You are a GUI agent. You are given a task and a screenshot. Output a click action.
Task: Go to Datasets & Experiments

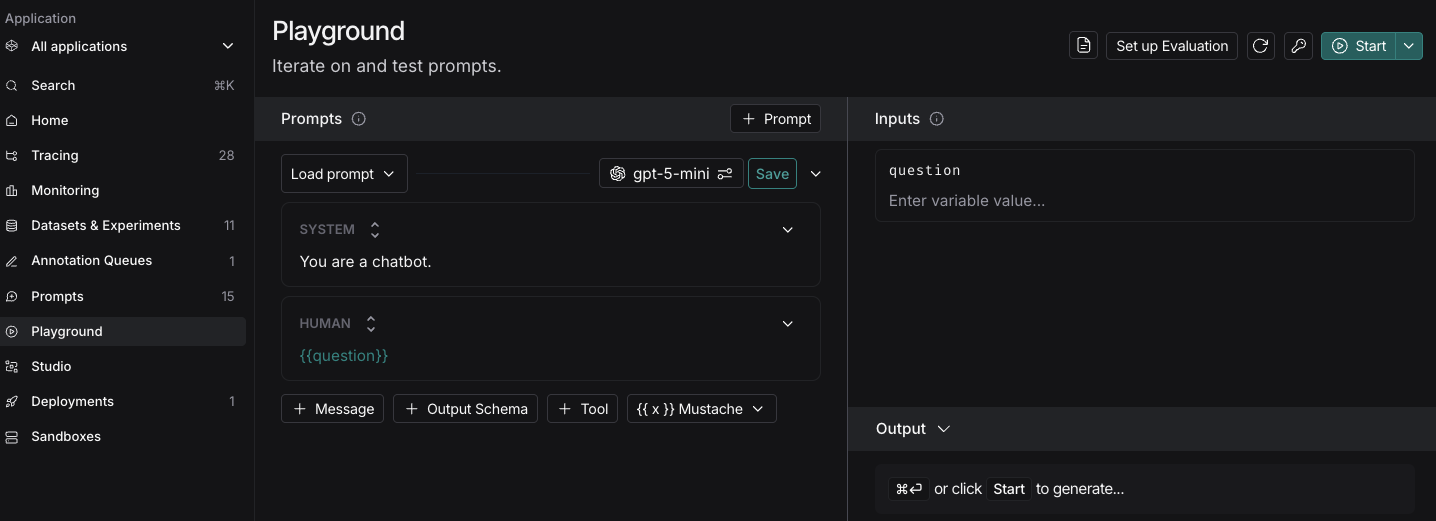[x=106, y=226]
